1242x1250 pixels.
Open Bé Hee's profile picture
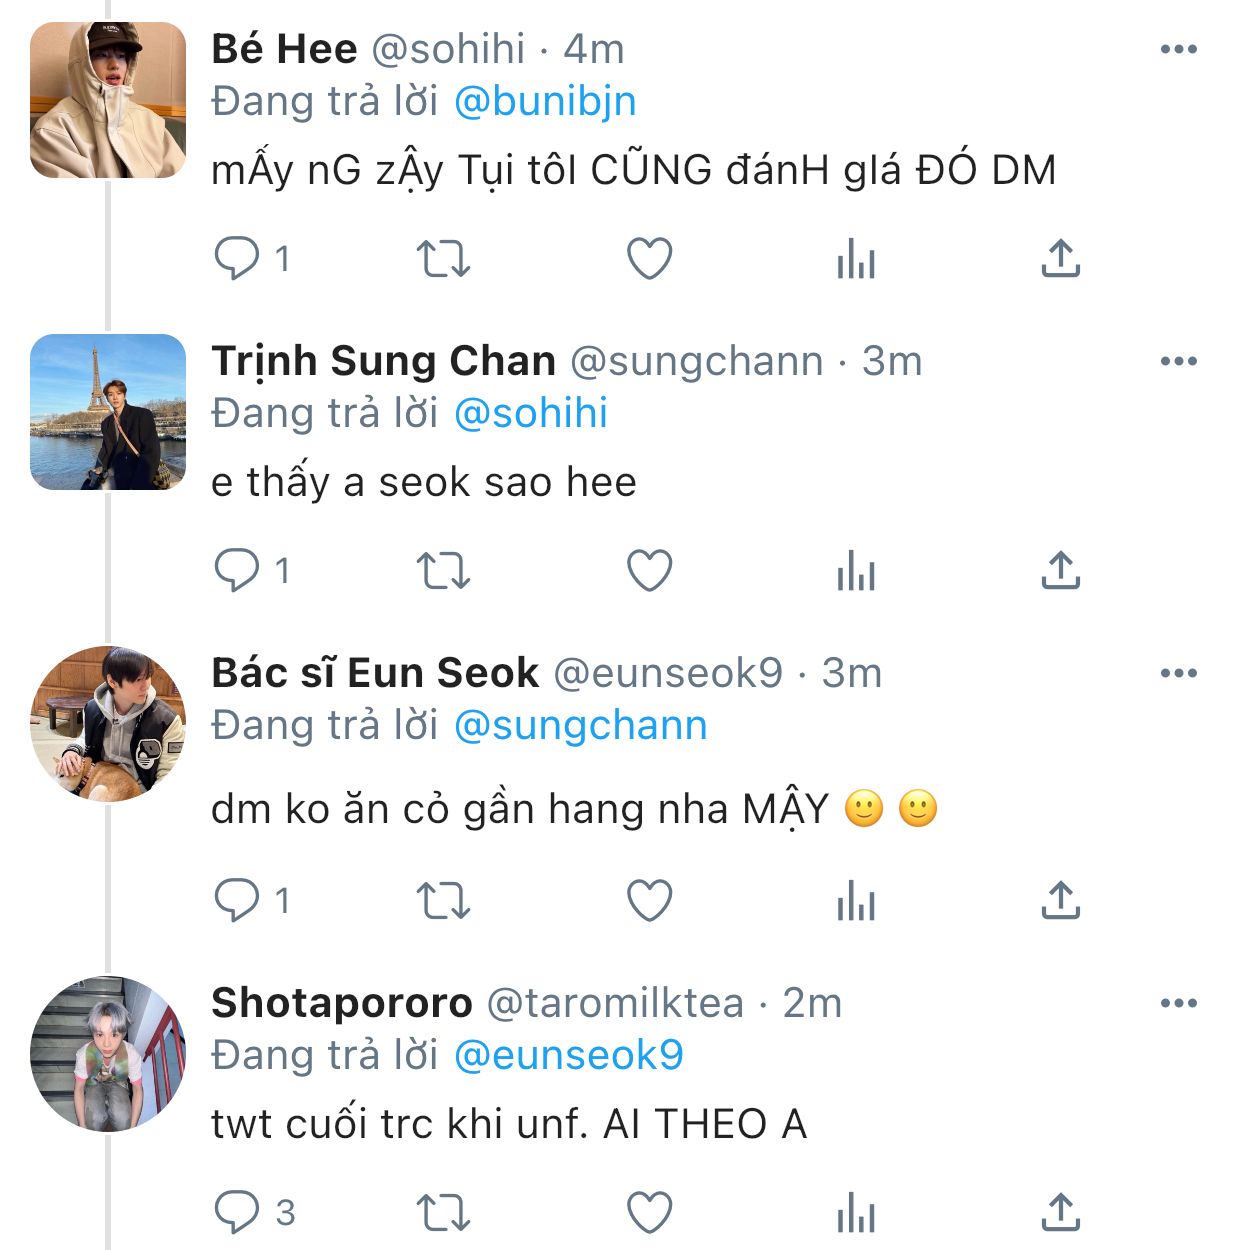108,100
